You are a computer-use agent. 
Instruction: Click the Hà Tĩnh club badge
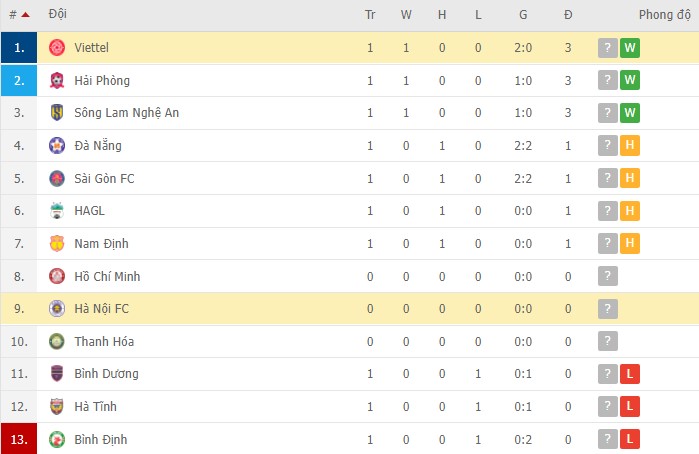pyautogui.click(x=57, y=406)
